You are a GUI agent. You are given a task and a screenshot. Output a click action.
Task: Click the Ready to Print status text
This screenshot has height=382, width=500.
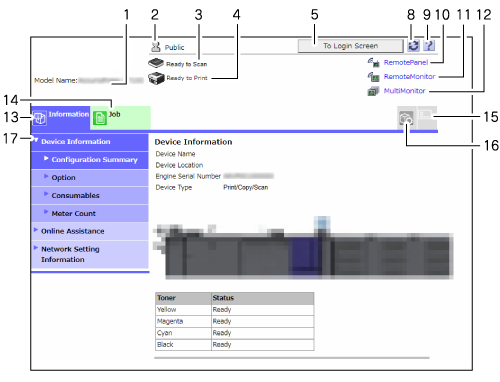187,78
